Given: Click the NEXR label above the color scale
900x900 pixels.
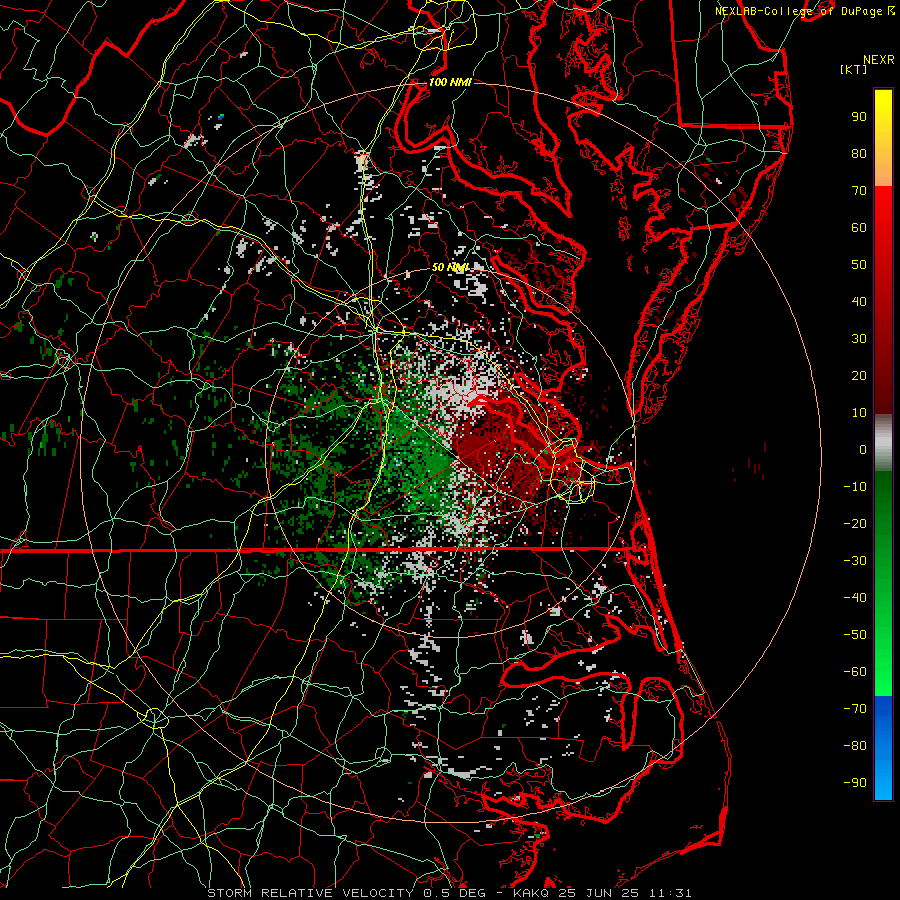Looking at the screenshot, I should pos(879,60).
